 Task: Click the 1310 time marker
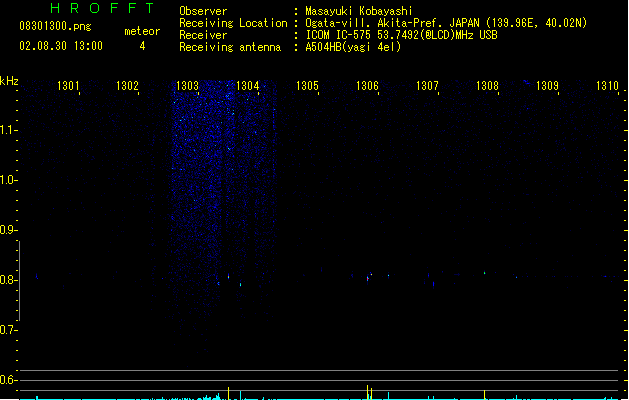[x=607, y=86]
